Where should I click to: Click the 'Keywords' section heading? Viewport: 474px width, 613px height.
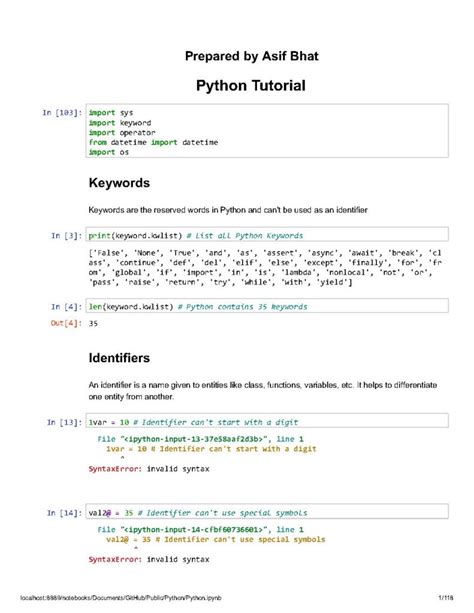(119, 183)
